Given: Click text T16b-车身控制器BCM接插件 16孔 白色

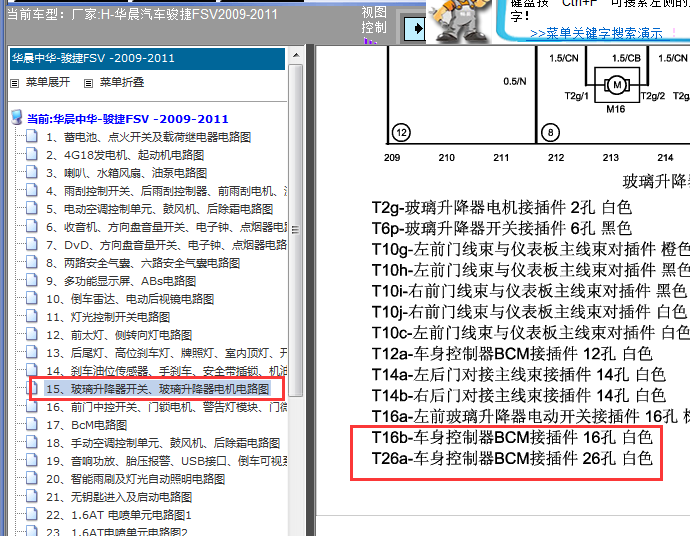Looking at the screenshot, I should [512, 438].
